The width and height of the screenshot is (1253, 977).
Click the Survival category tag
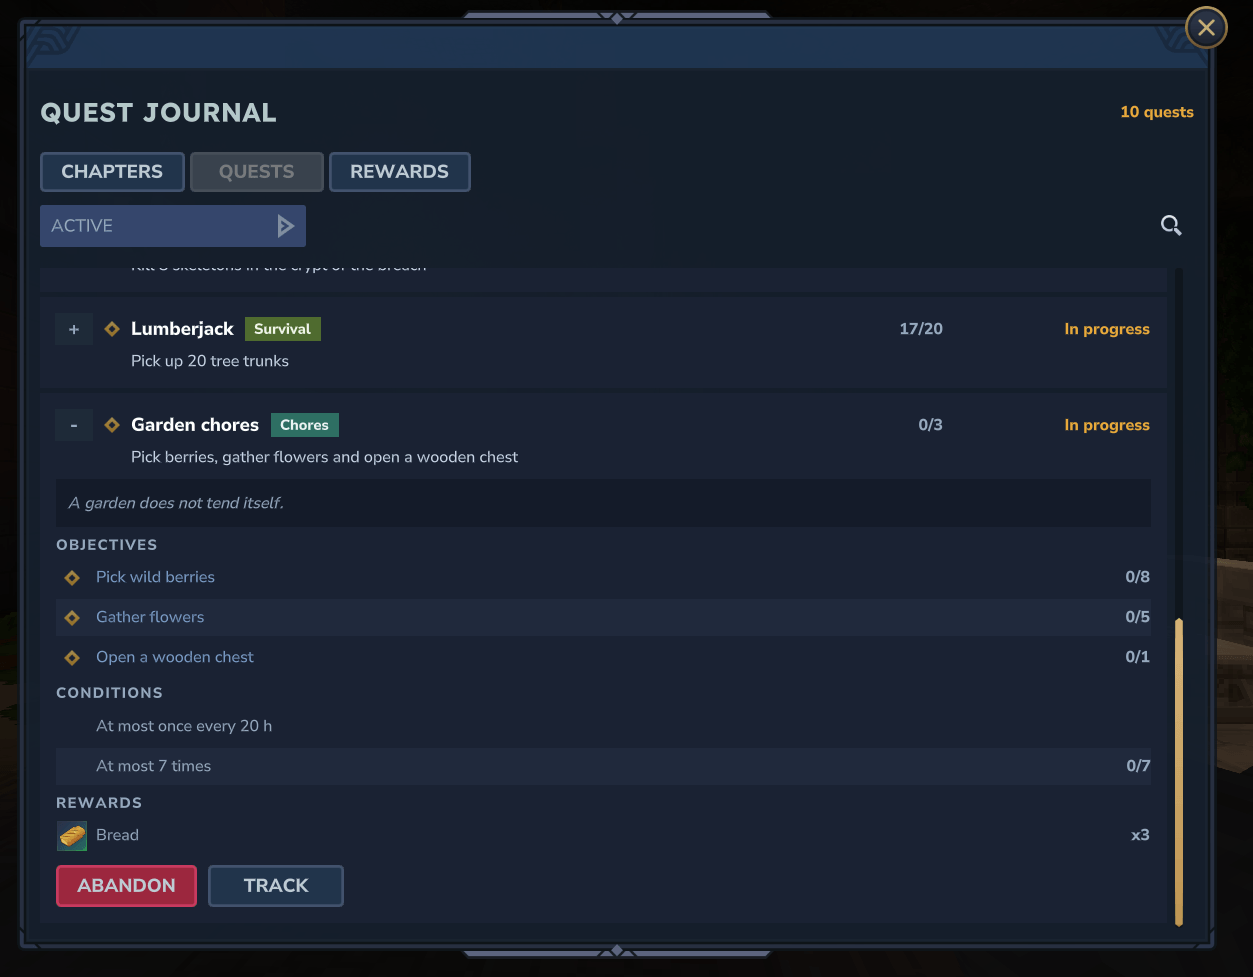(283, 329)
